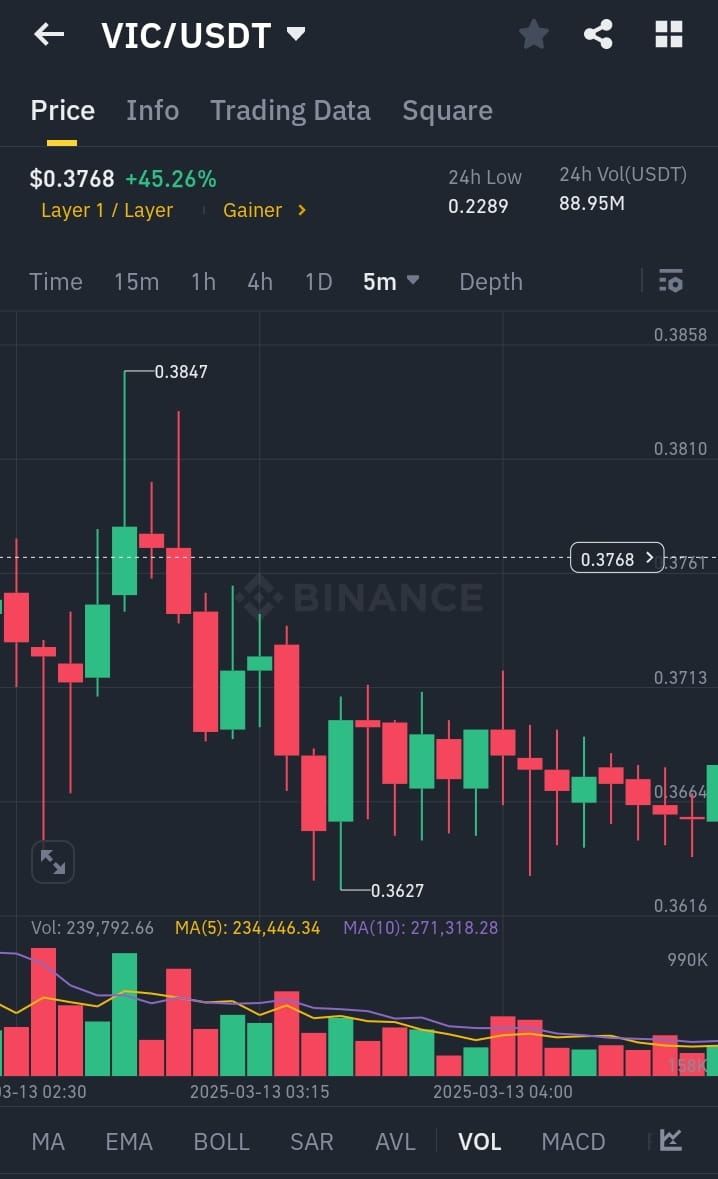The image size is (718, 1179).
Task: Toggle the AVL indicator
Action: [x=395, y=1141]
